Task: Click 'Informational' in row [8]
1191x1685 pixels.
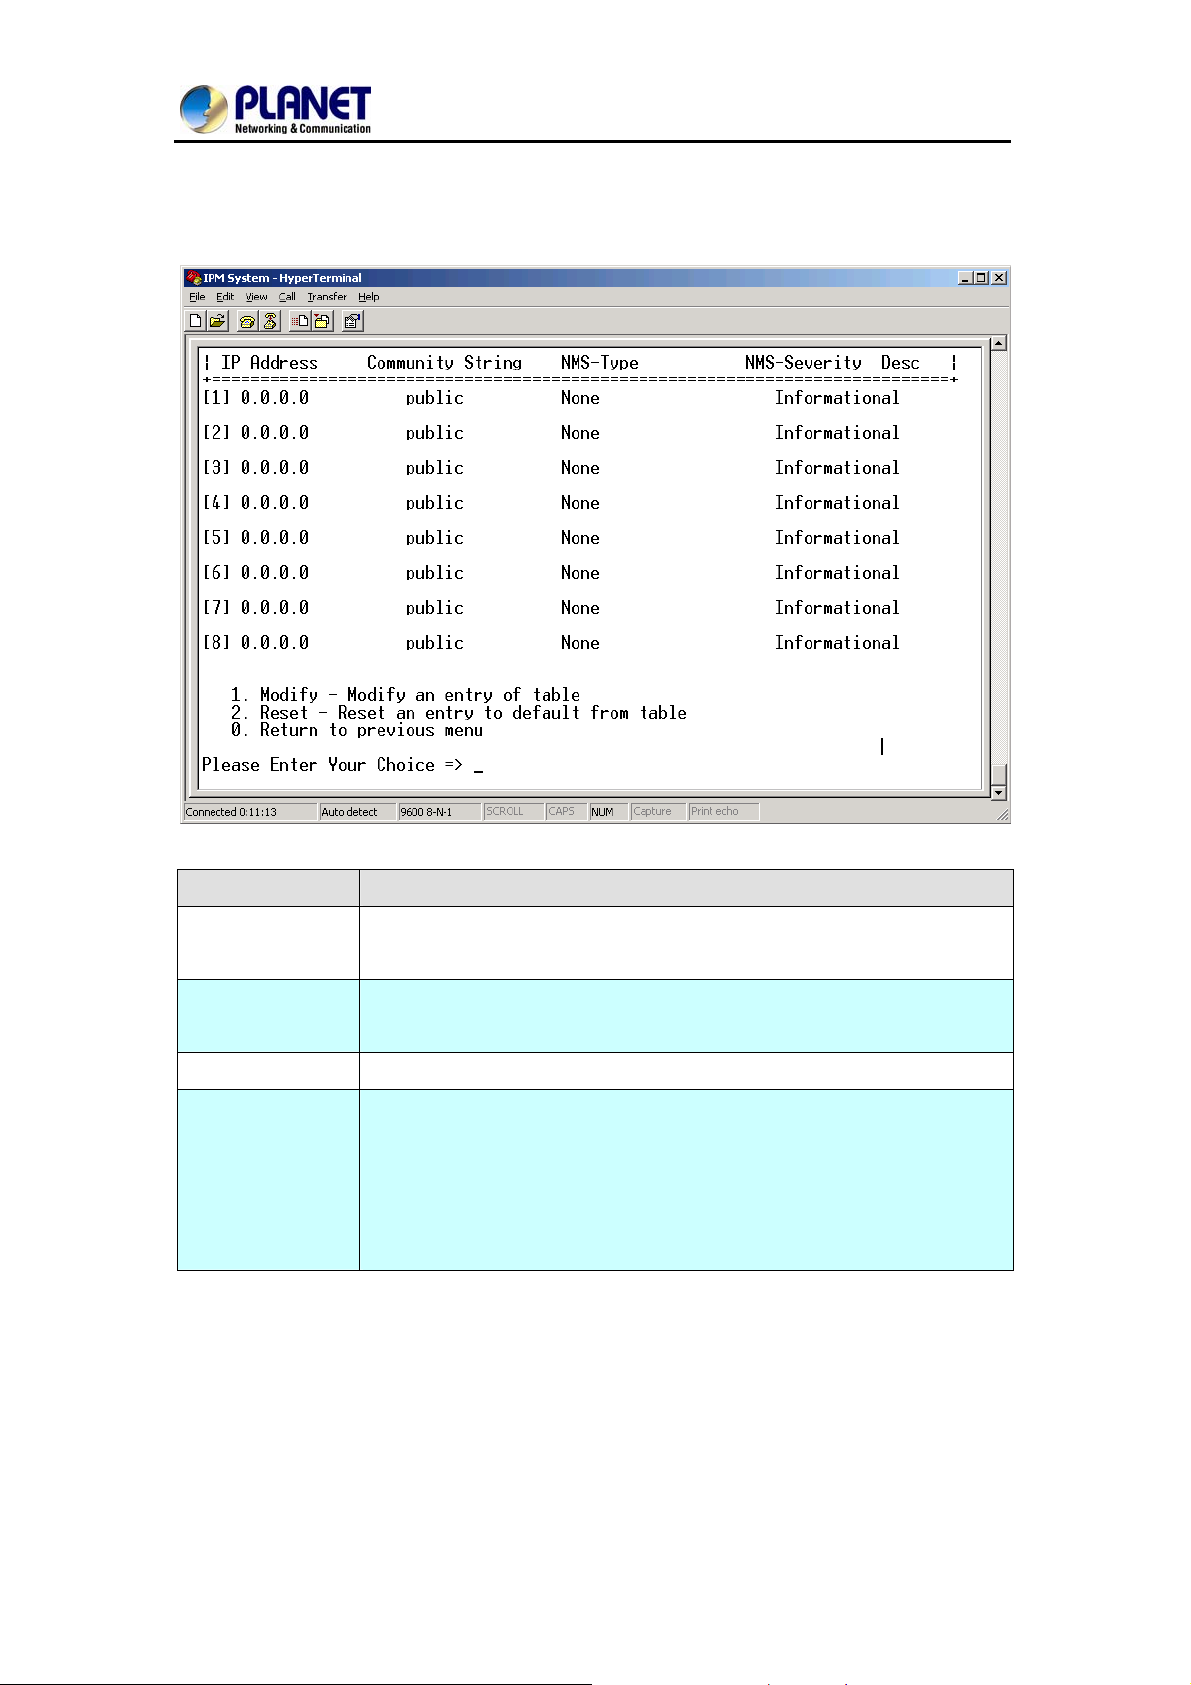Action: point(837,643)
